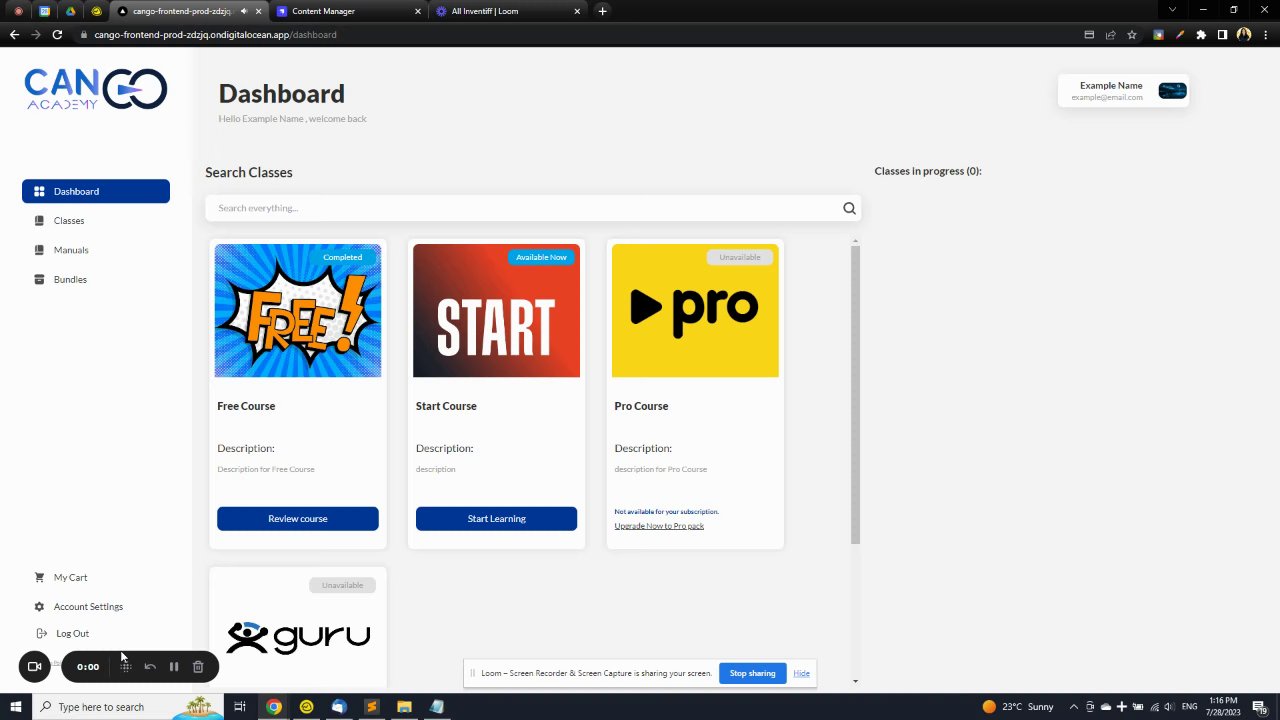This screenshot has width=1280, height=720.
Task: Bookmark this page with the star
Action: pos(1132,34)
